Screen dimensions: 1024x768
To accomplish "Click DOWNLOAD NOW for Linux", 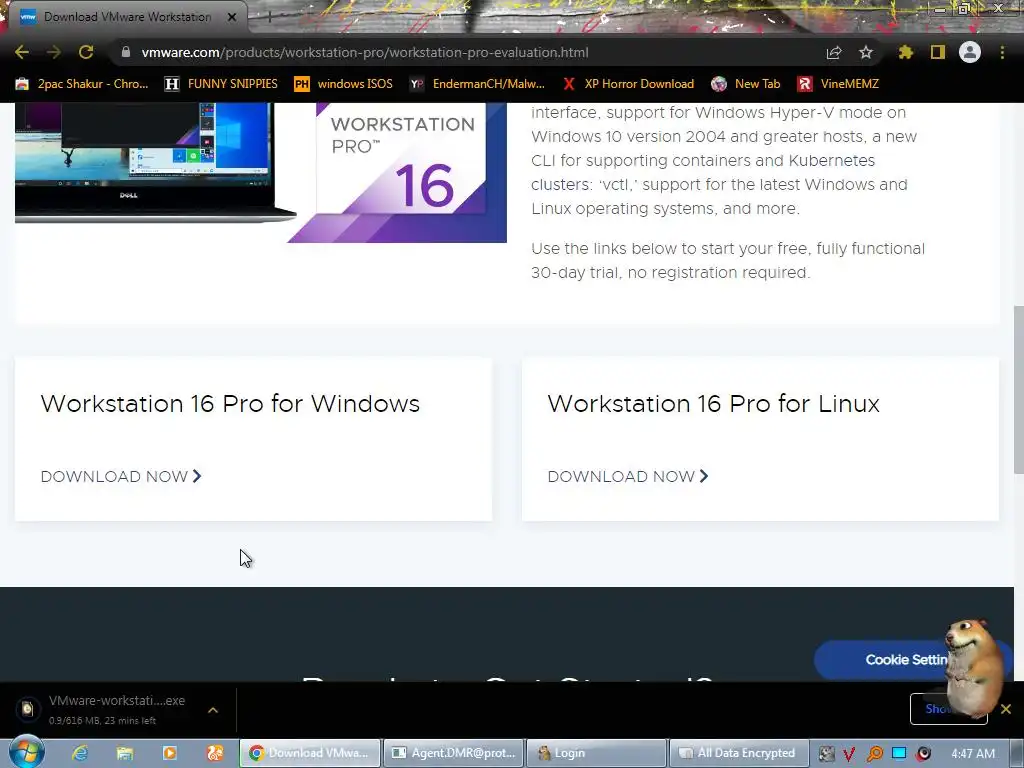I will [628, 476].
